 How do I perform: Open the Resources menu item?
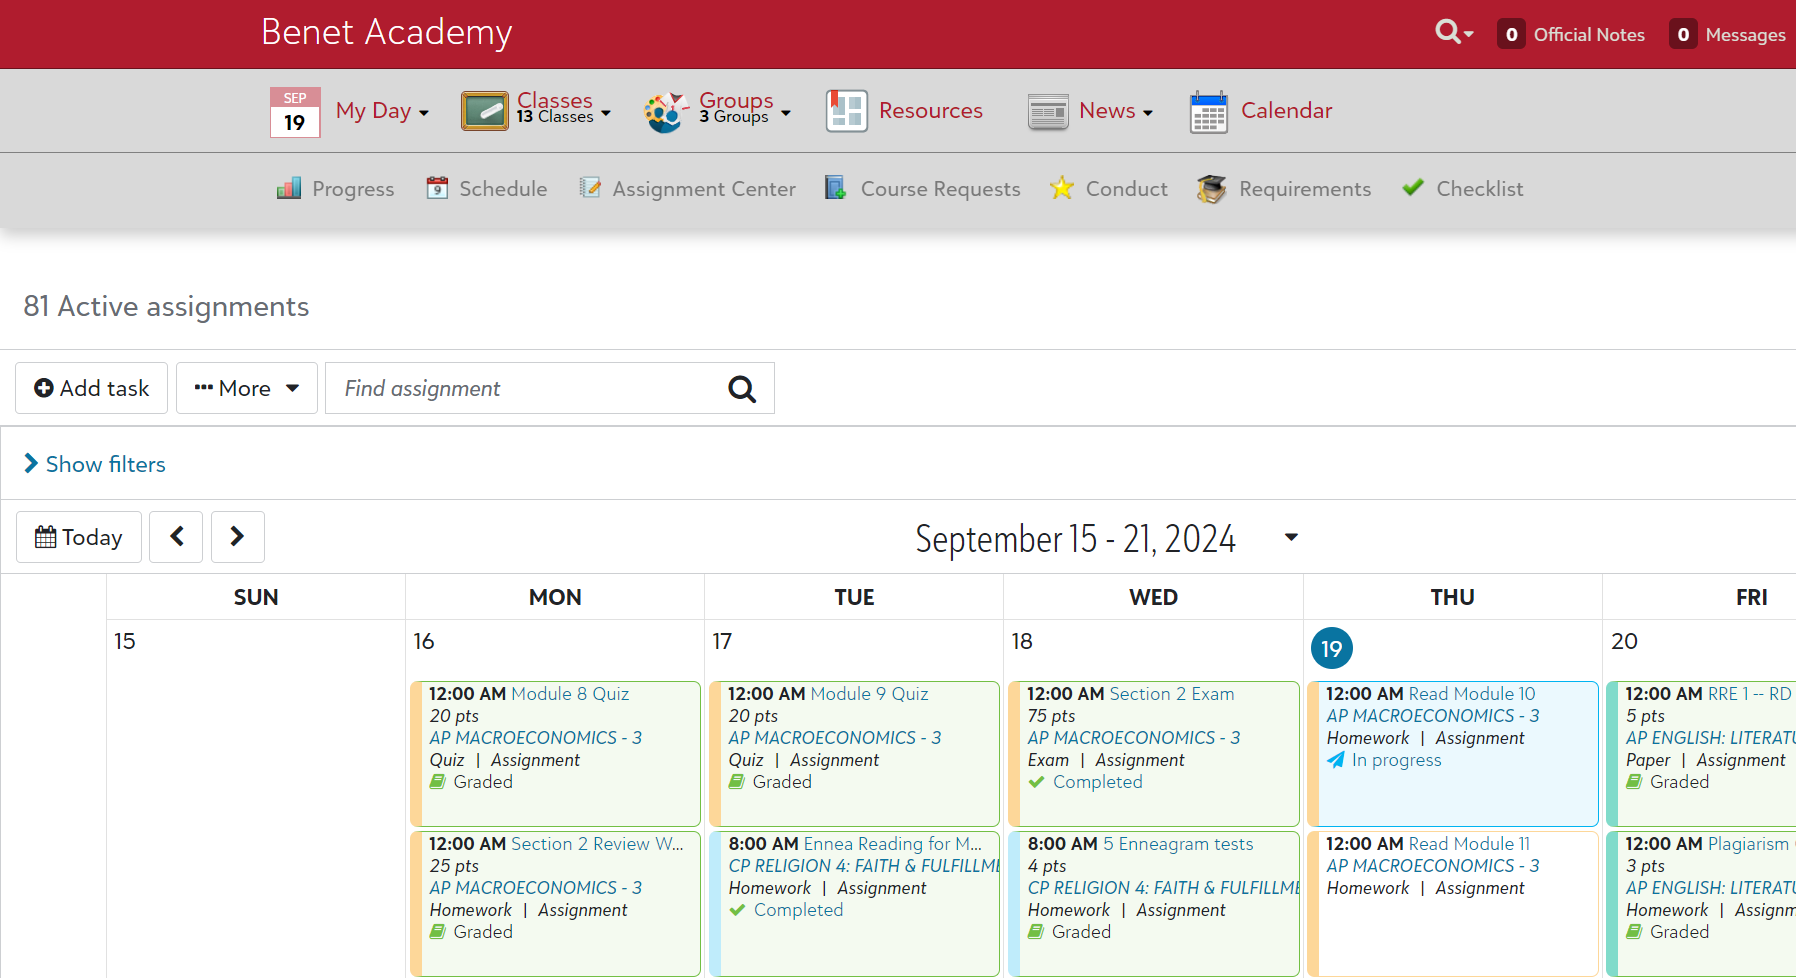pos(931,111)
